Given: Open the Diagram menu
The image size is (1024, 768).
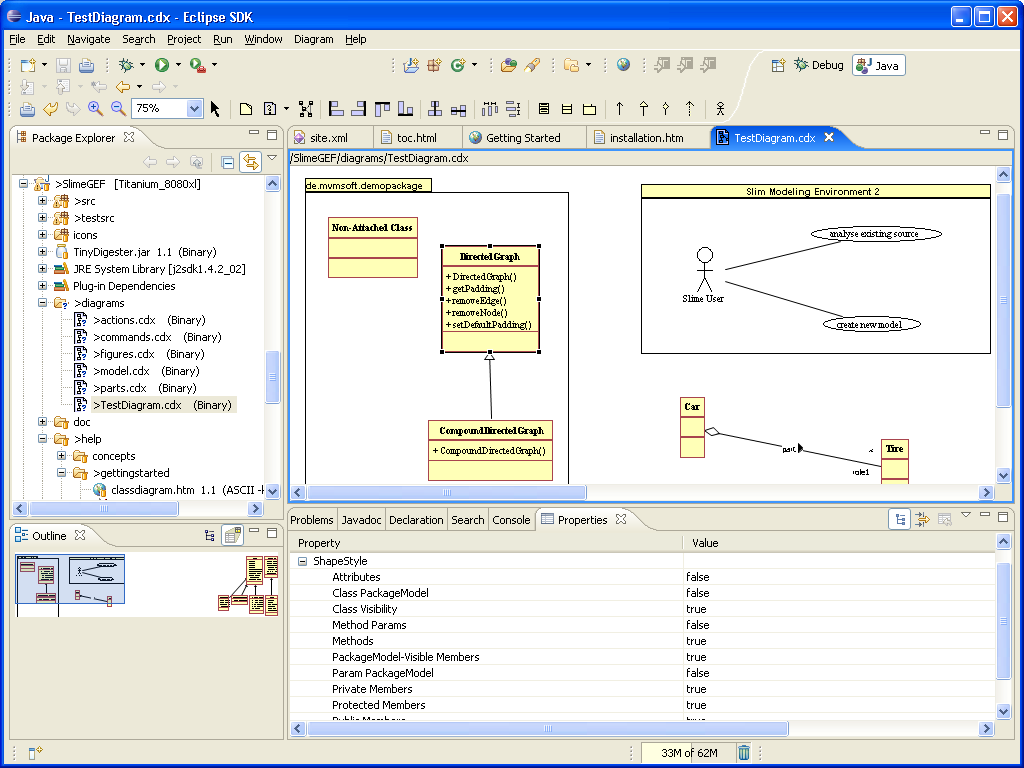Looking at the screenshot, I should 313,39.
